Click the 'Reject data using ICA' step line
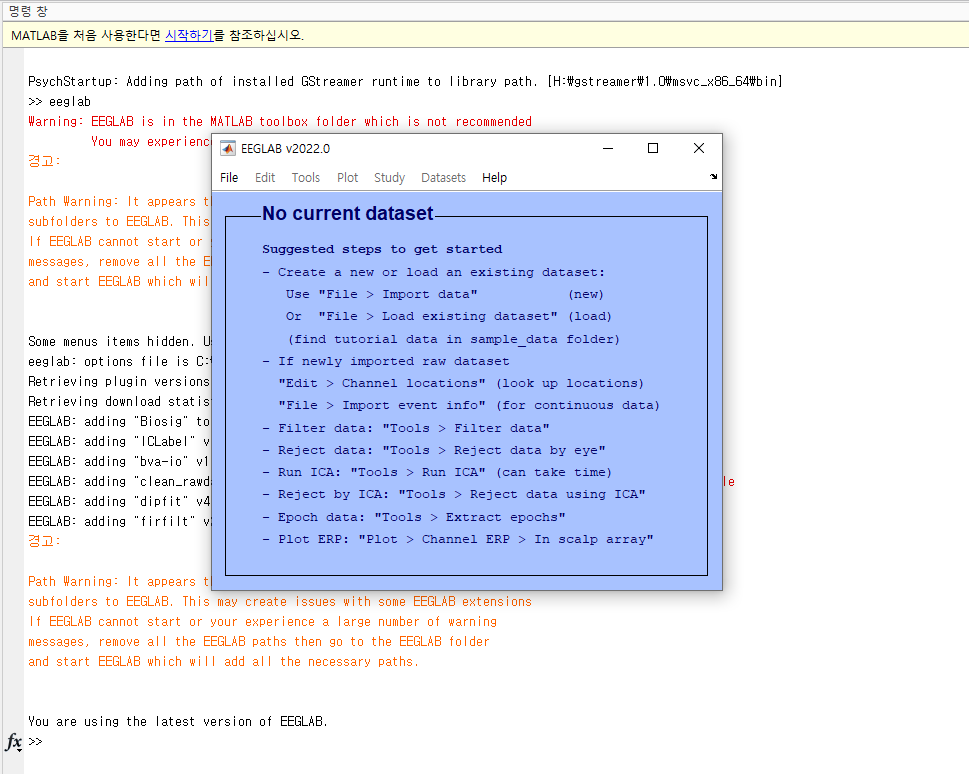The image size is (969, 774). pos(454,495)
